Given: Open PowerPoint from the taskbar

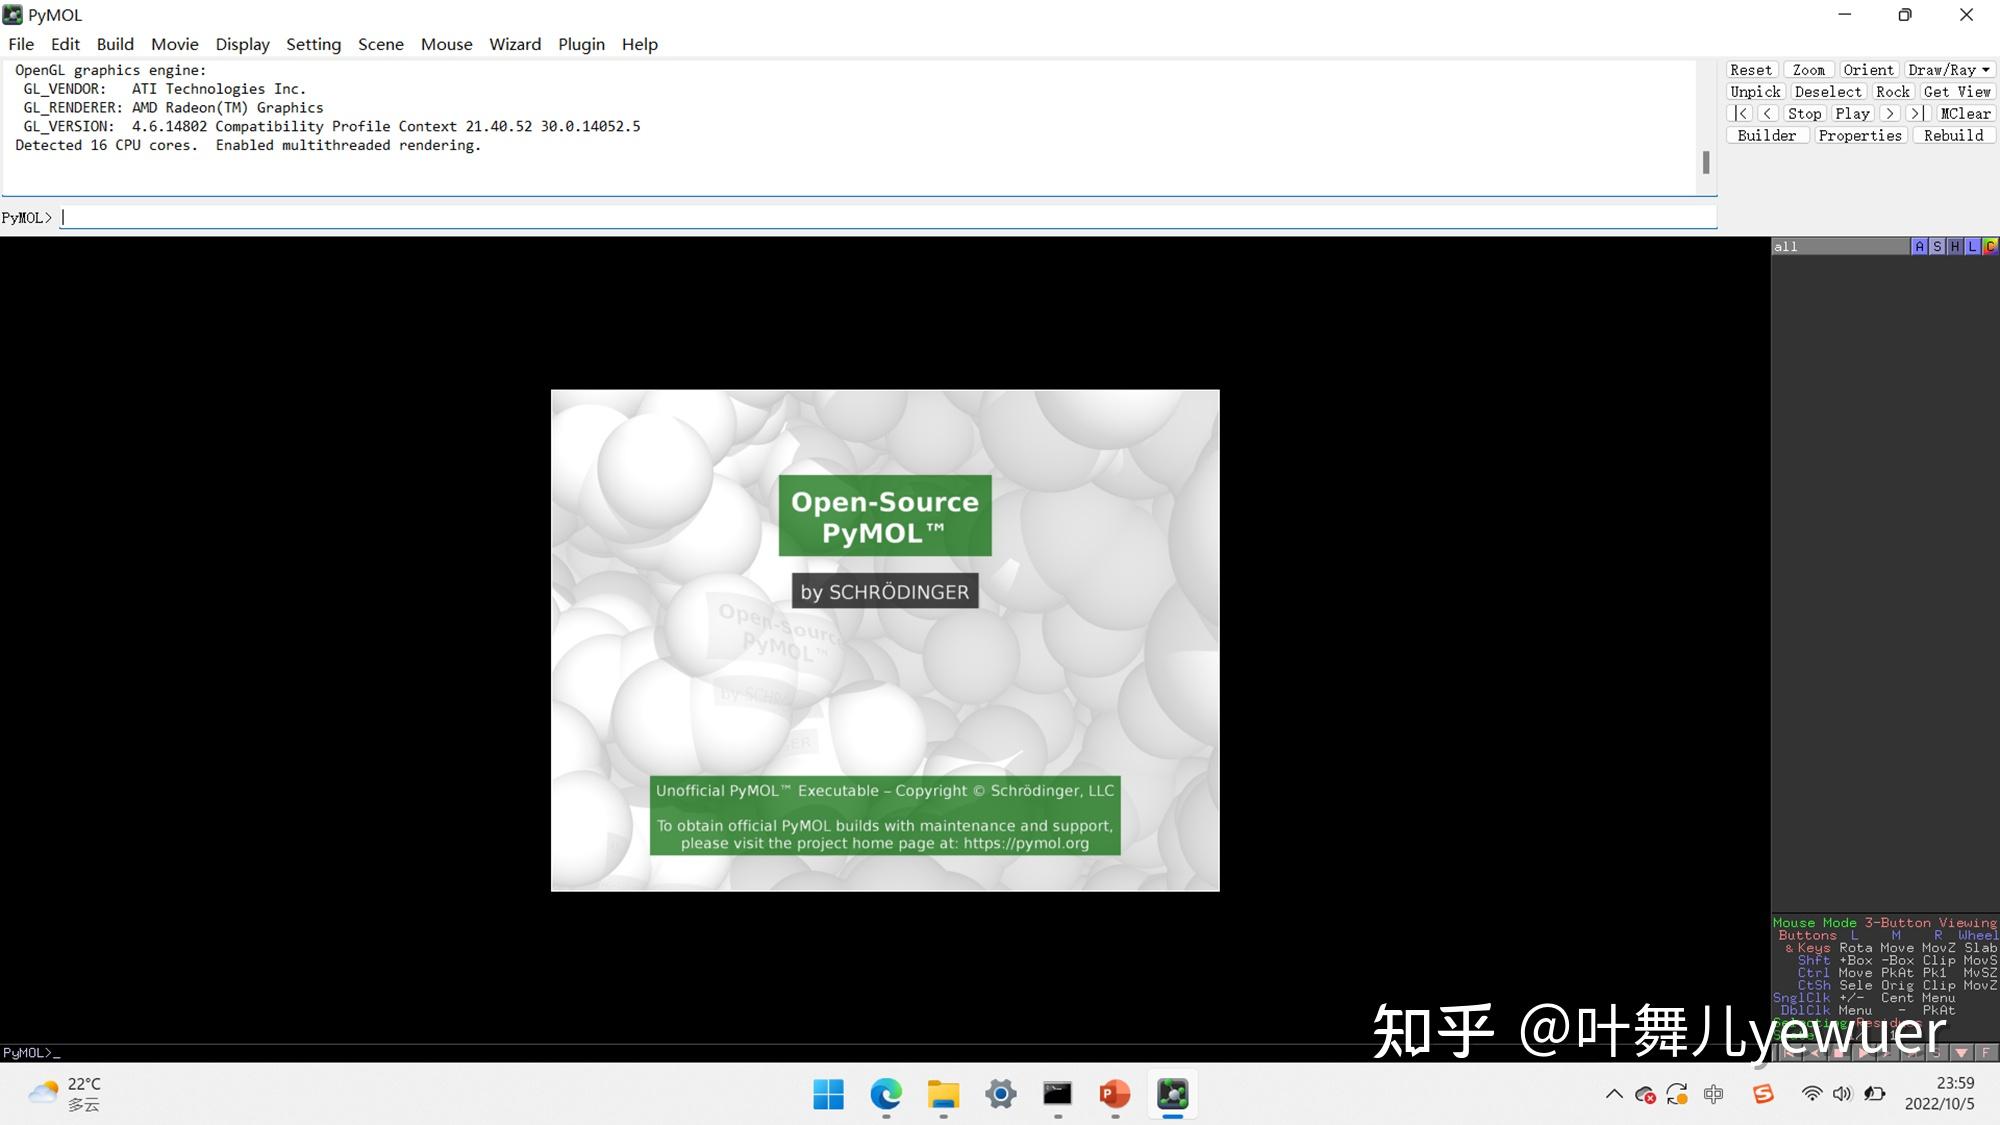Looking at the screenshot, I should pyautogui.click(x=1114, y=1095).
